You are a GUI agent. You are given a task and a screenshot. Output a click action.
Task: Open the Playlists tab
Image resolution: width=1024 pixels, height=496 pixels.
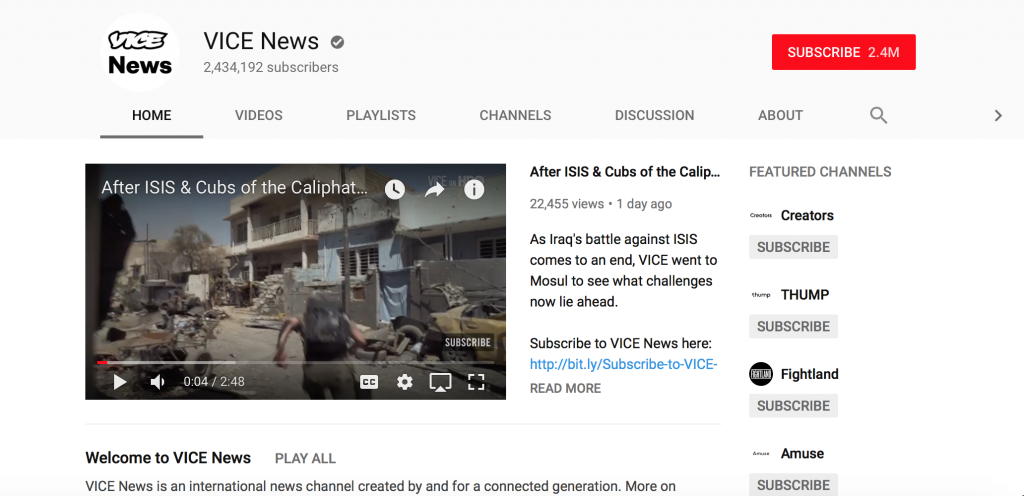tap(381, 115)
